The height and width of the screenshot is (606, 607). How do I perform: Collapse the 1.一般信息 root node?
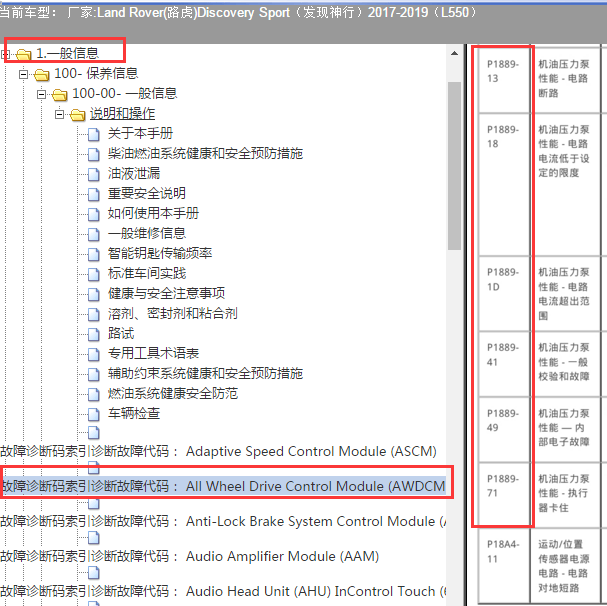click(5, 54)
